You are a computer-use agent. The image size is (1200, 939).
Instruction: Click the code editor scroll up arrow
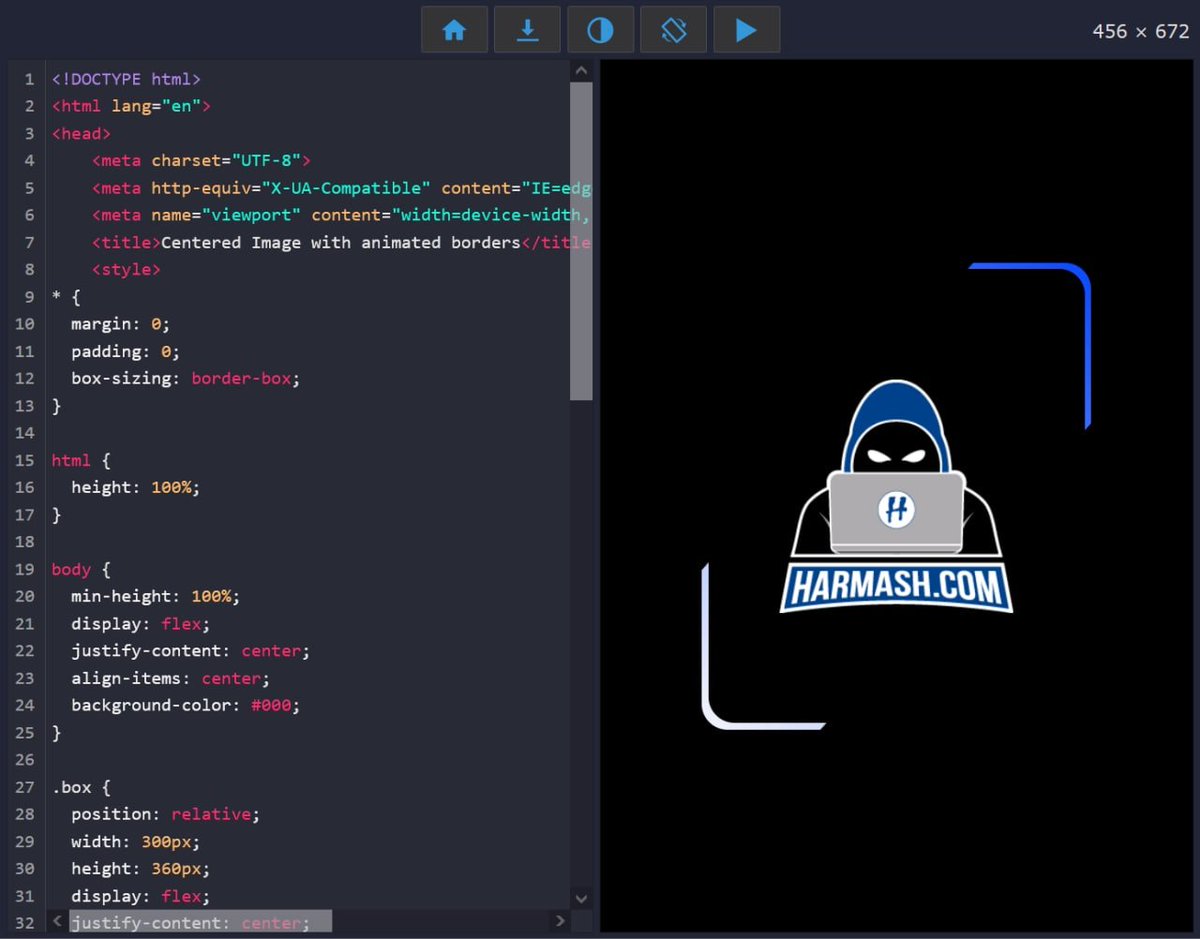click(x=581, y=71)
